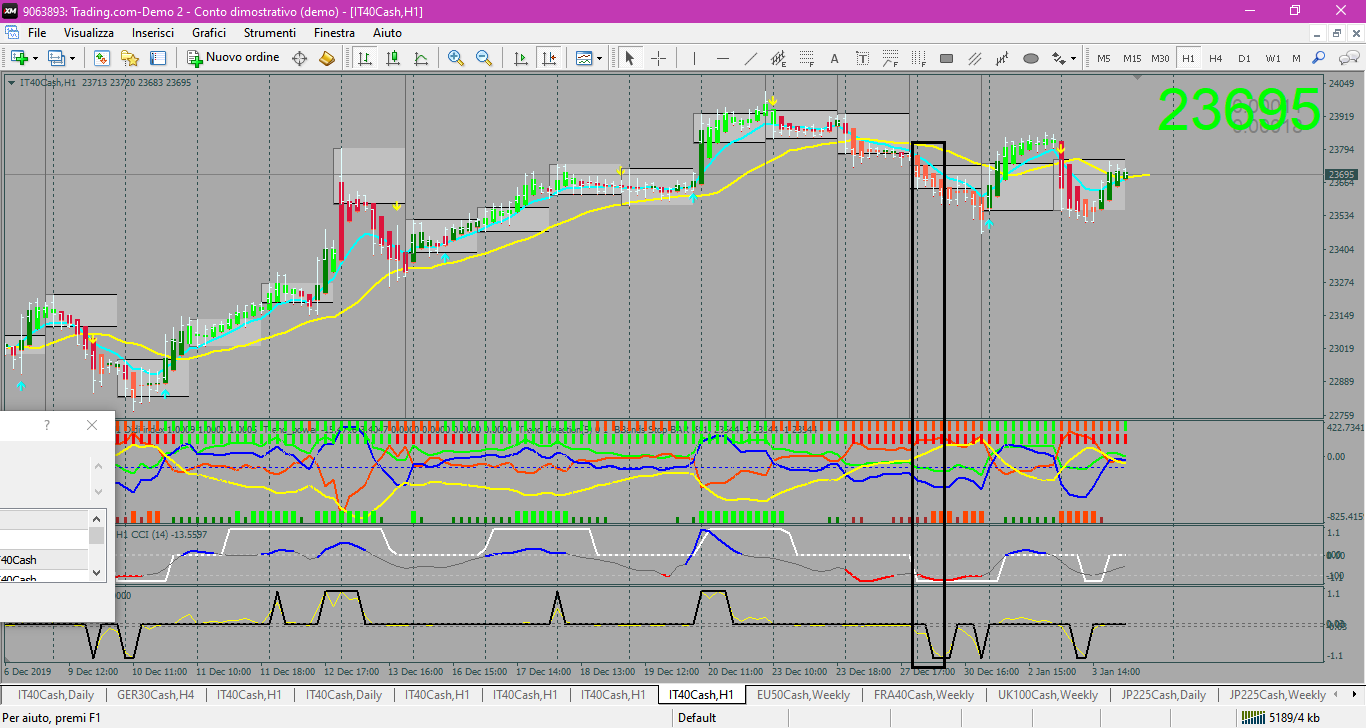Expand the profiles dropdown arrow

point(72,58)
